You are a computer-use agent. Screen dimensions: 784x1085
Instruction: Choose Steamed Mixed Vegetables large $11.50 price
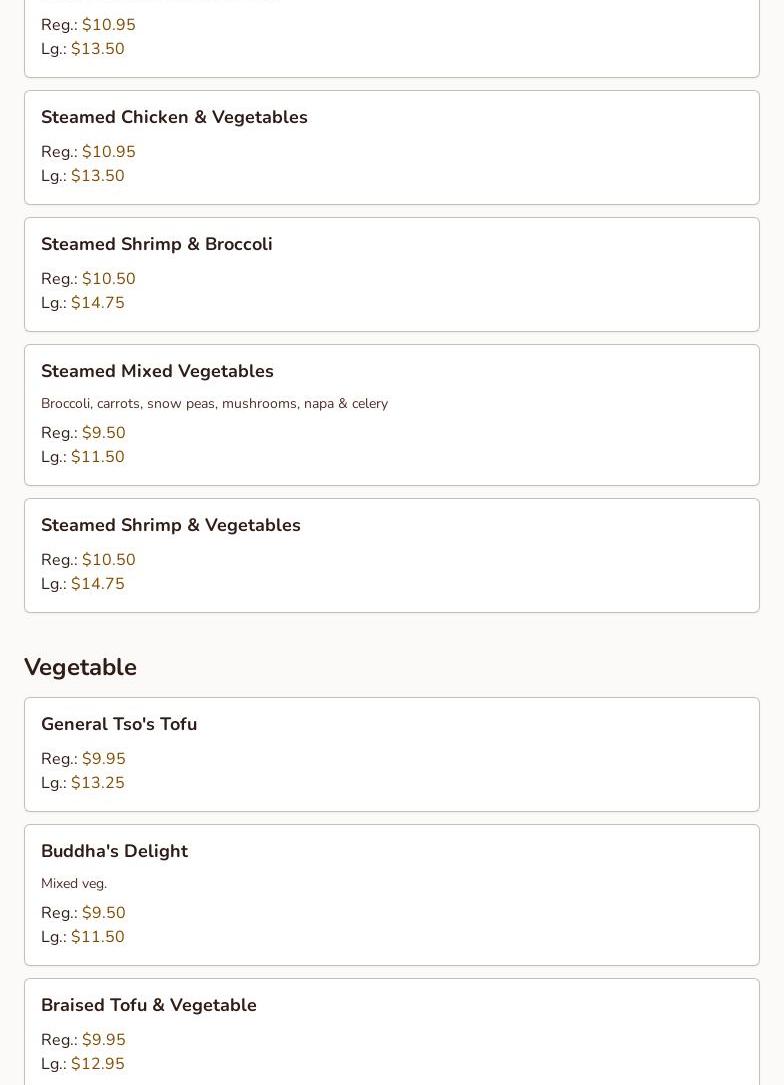[x=97, y=457]
